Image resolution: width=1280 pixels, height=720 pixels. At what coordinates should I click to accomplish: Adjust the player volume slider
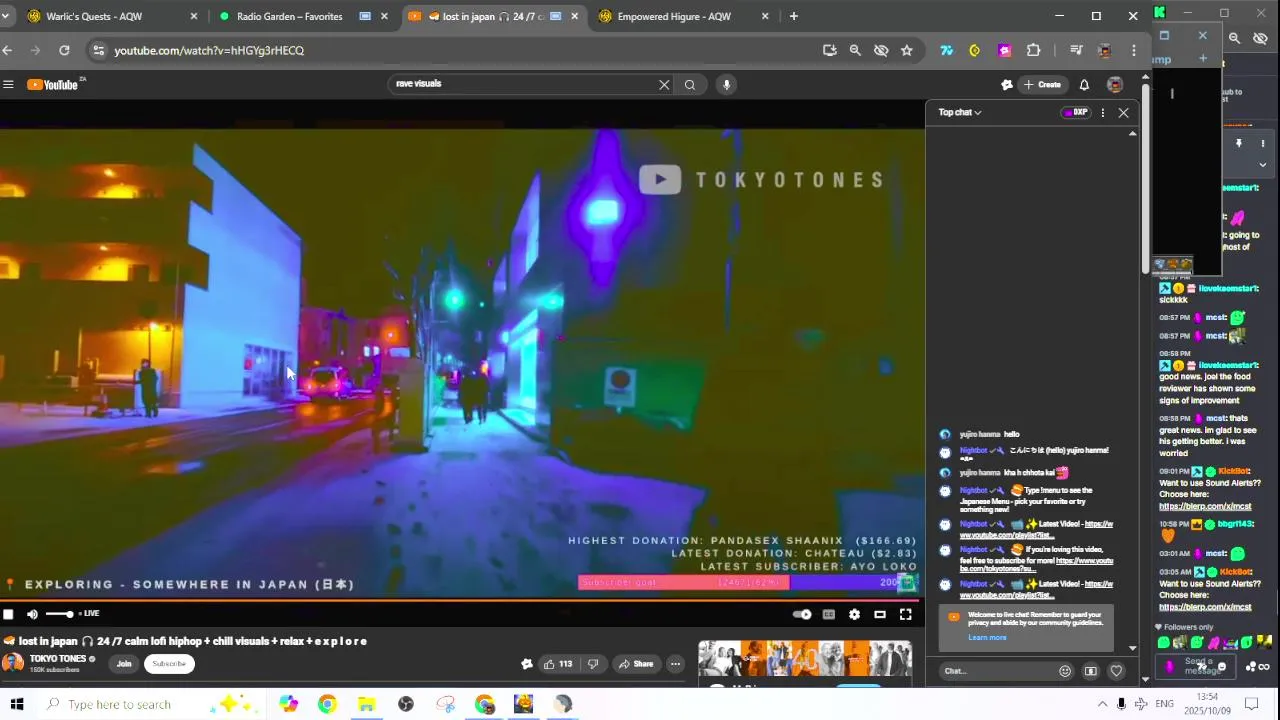(59, 614)
